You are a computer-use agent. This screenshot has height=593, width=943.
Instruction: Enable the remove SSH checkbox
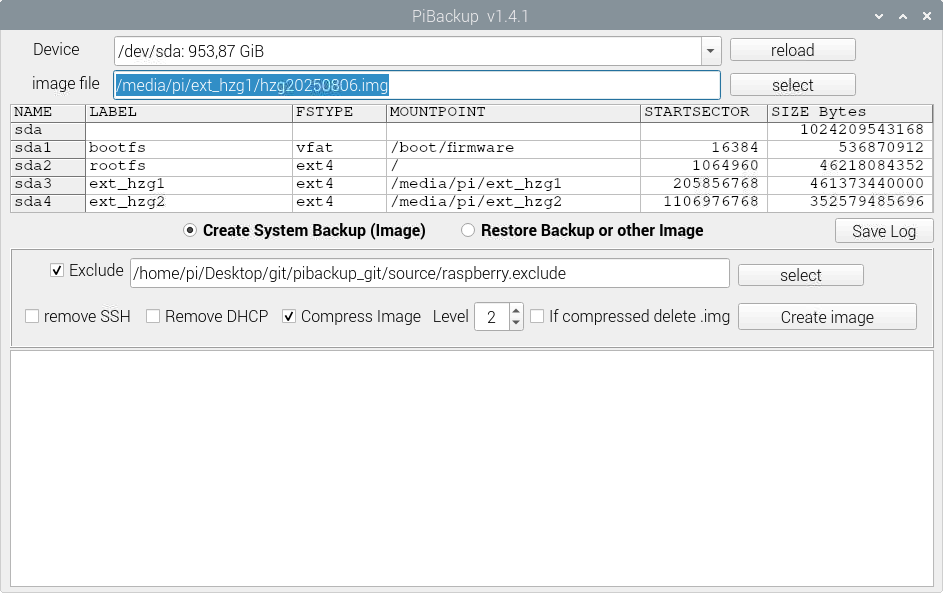[32, 316]
